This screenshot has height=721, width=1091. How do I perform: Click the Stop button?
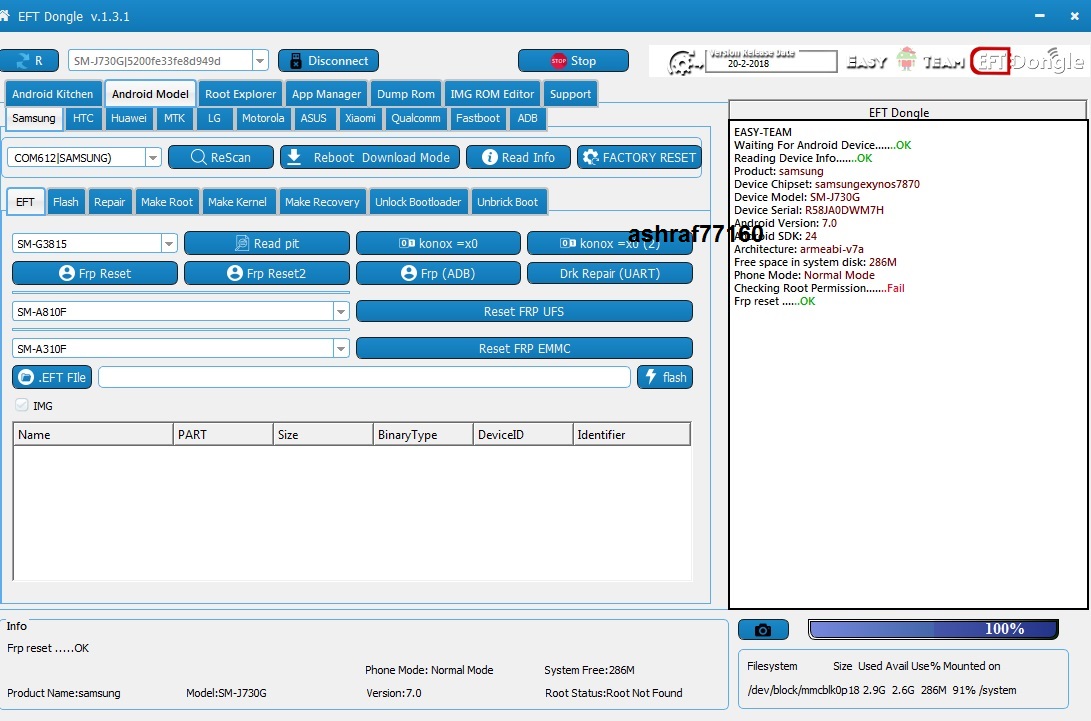pos(573,61)
